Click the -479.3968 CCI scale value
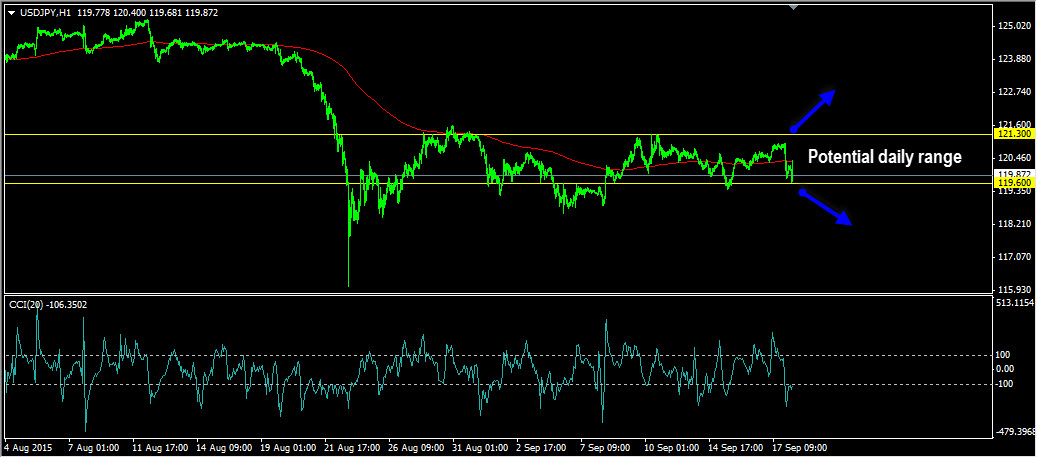 click(1015, 432)
